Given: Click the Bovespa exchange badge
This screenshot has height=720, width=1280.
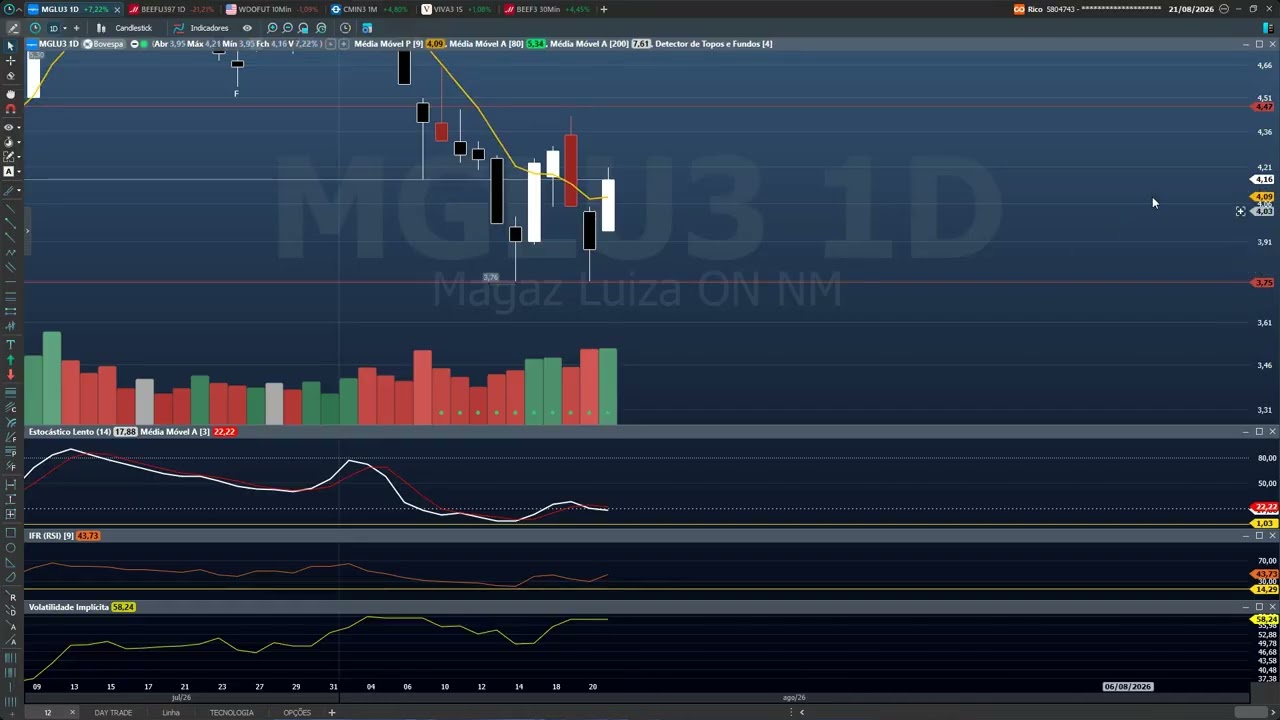Looking at the screenshot, I should [104, 44].
